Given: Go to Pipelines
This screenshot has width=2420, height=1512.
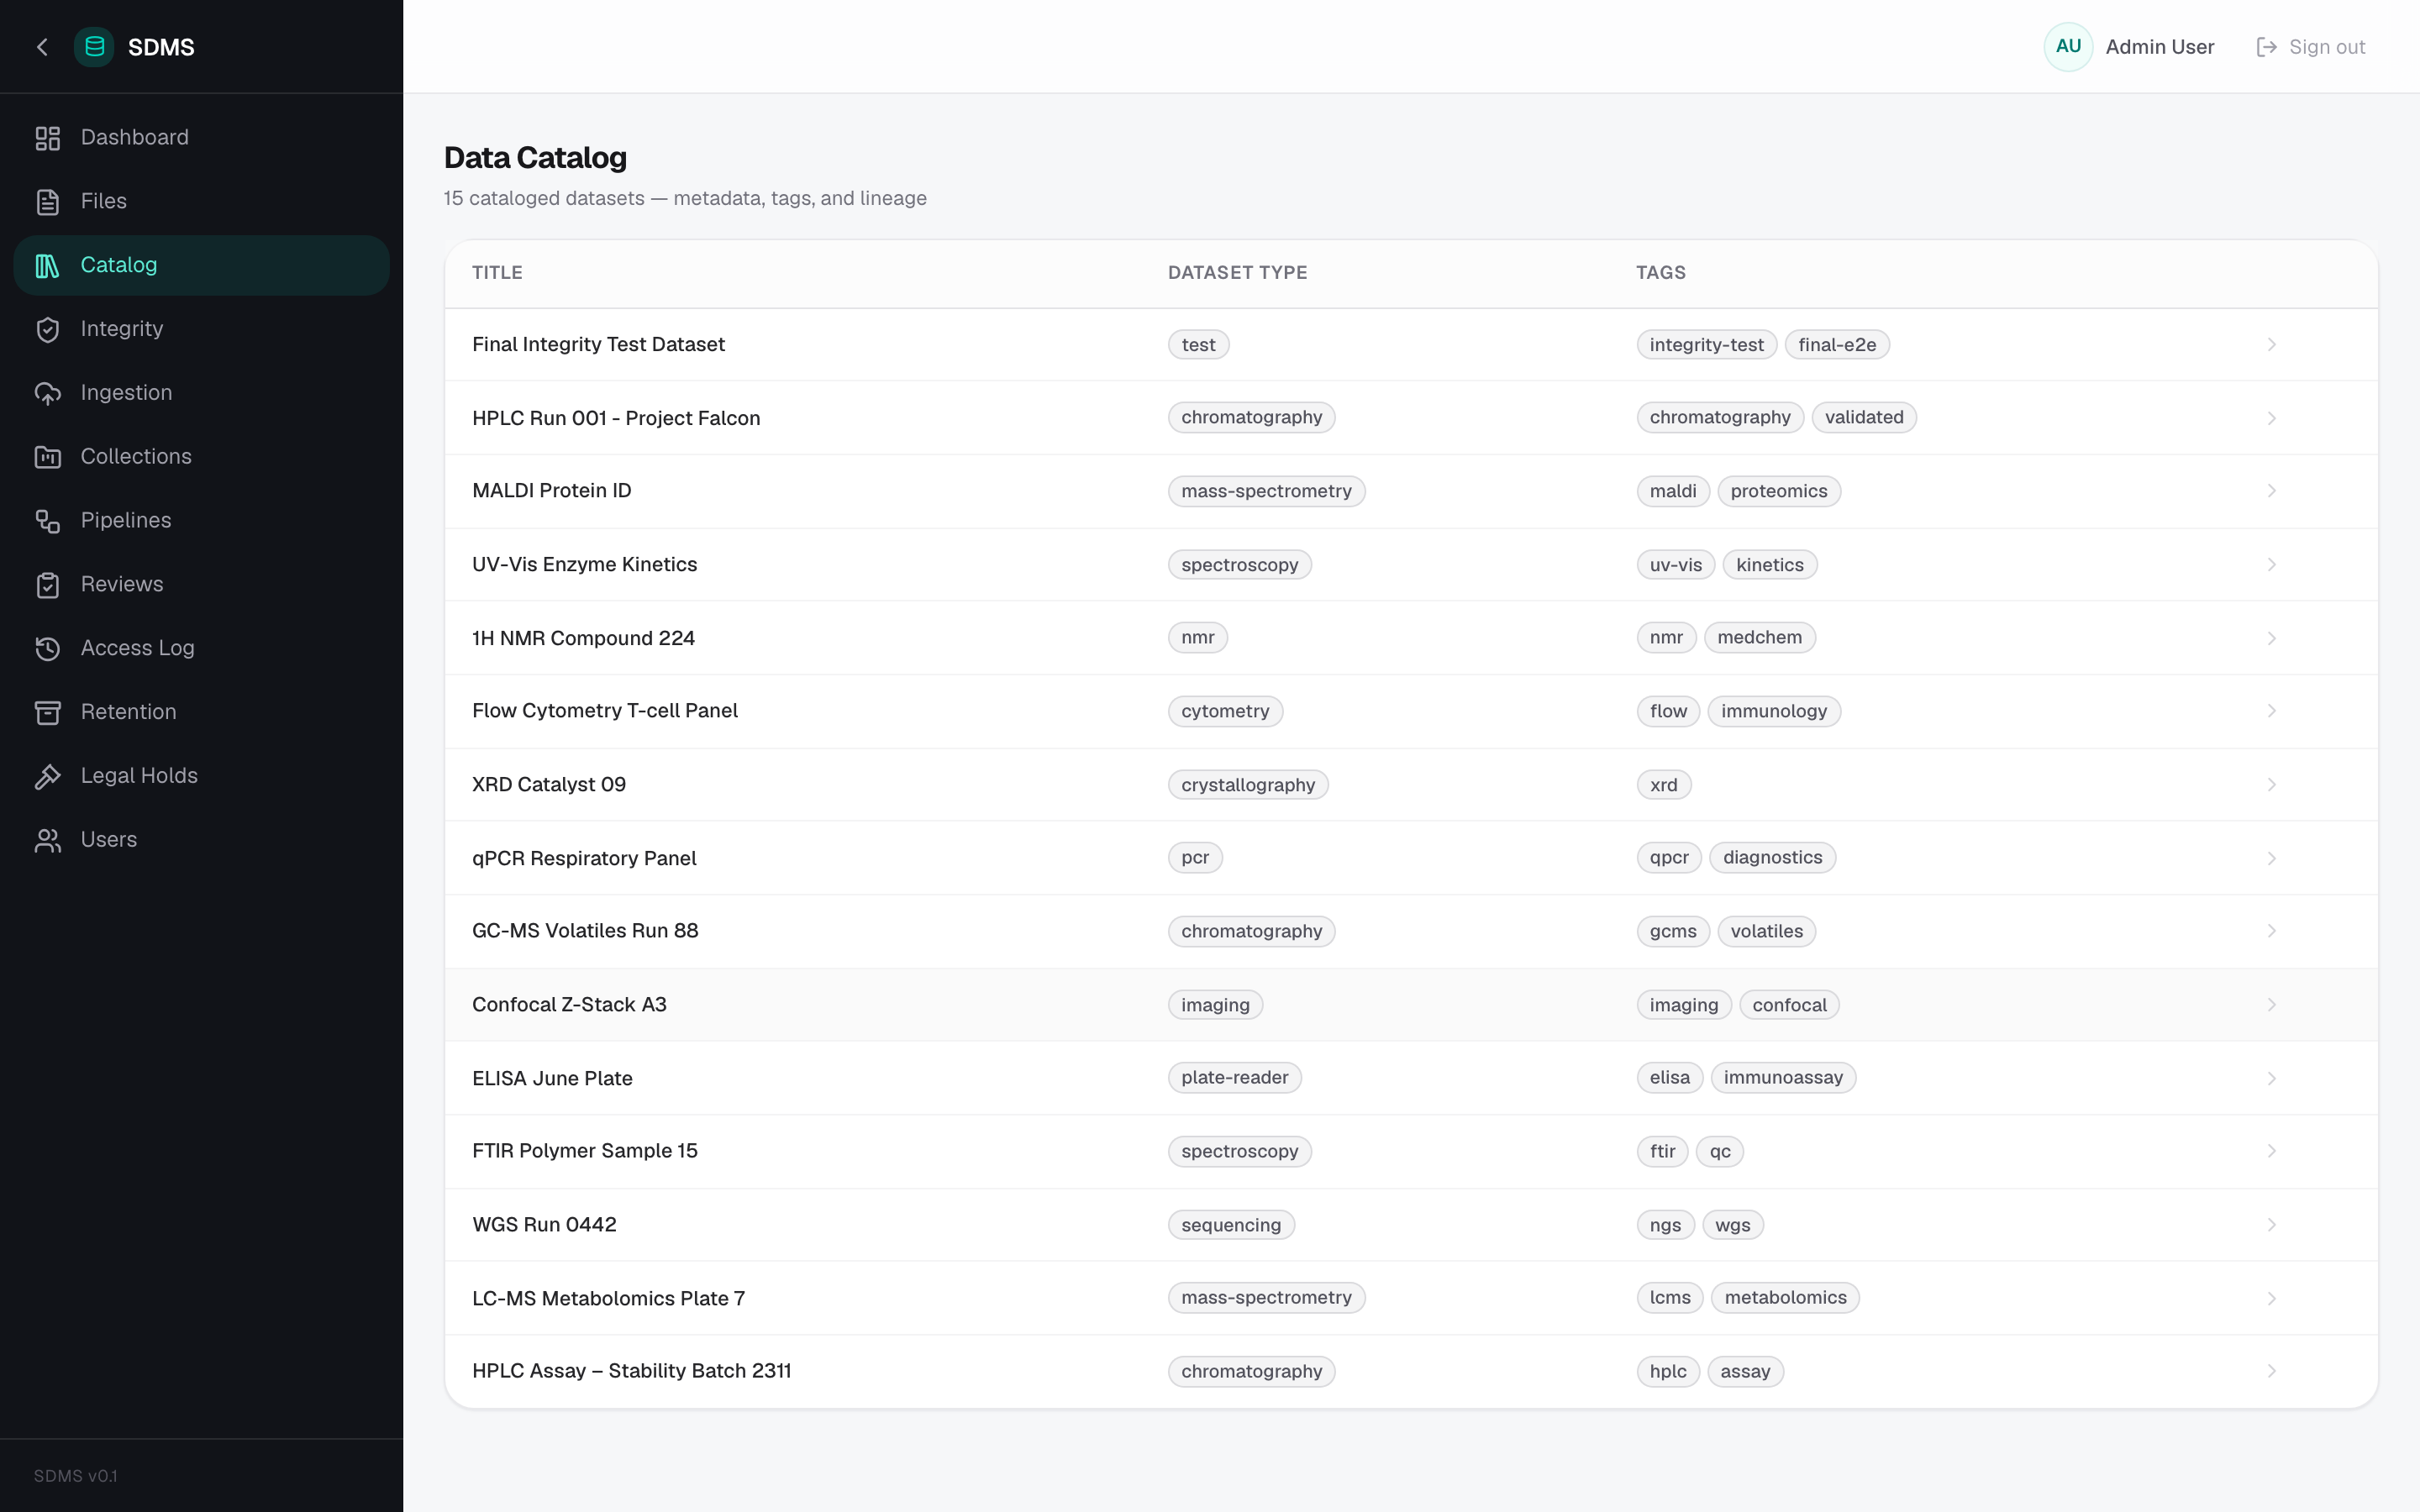Looking at the screenshot, I should point(201,521).
